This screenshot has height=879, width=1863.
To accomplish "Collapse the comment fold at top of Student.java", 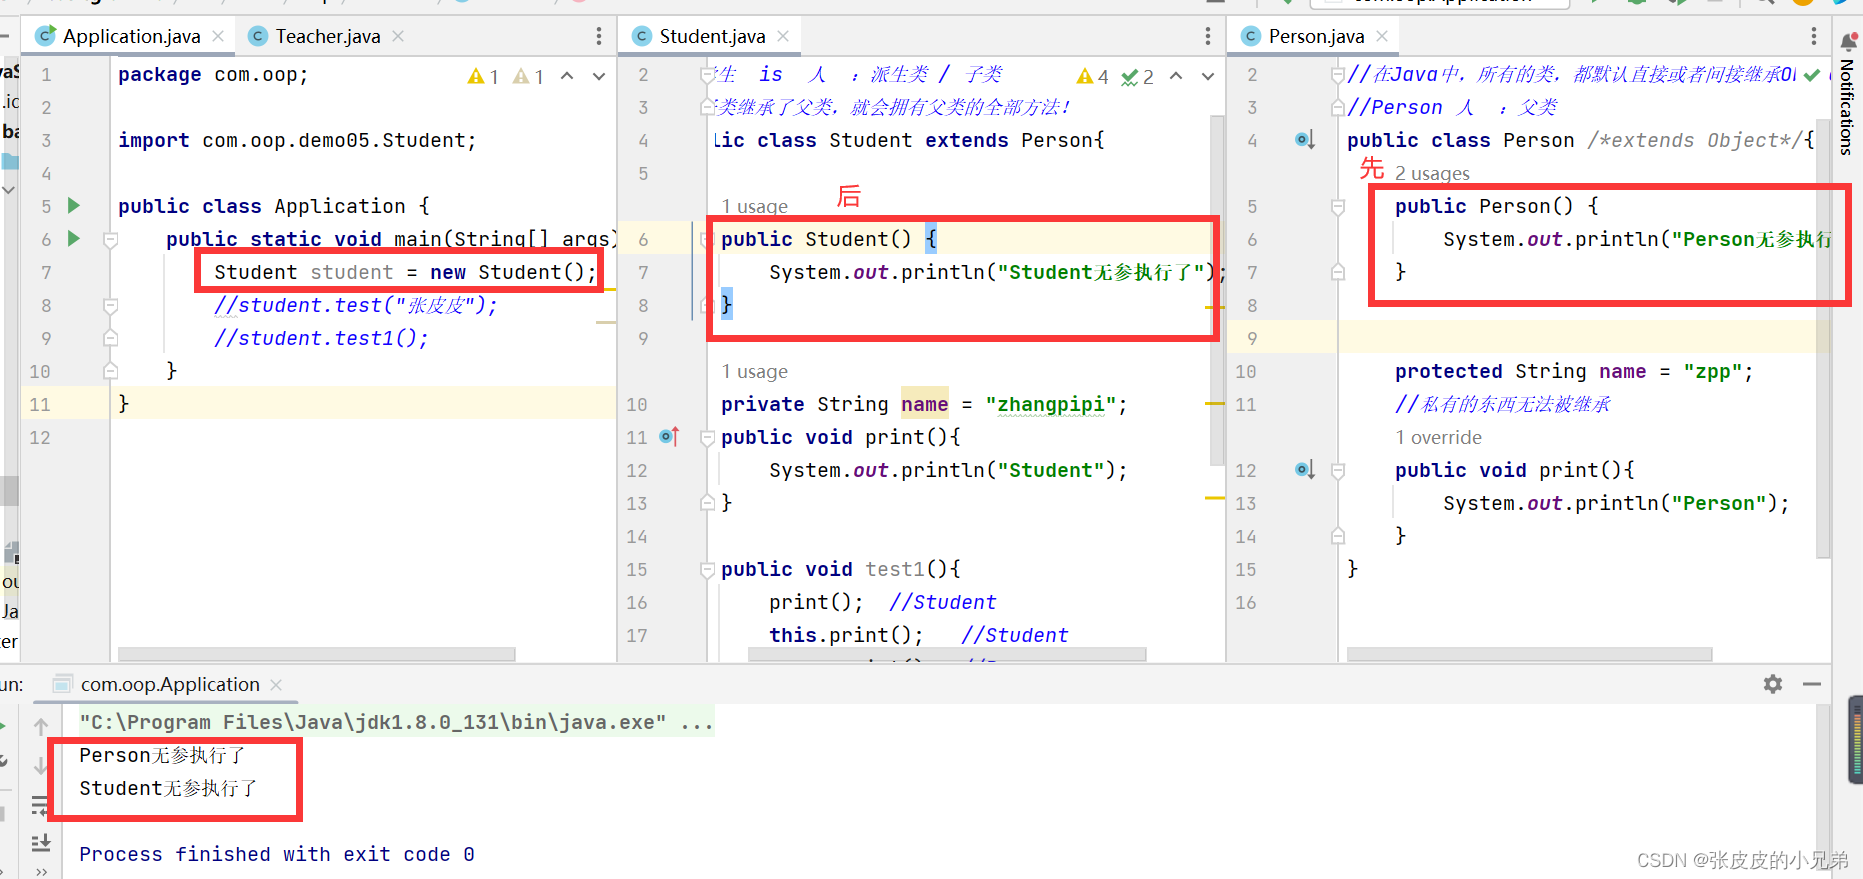I will coord(708,75).
